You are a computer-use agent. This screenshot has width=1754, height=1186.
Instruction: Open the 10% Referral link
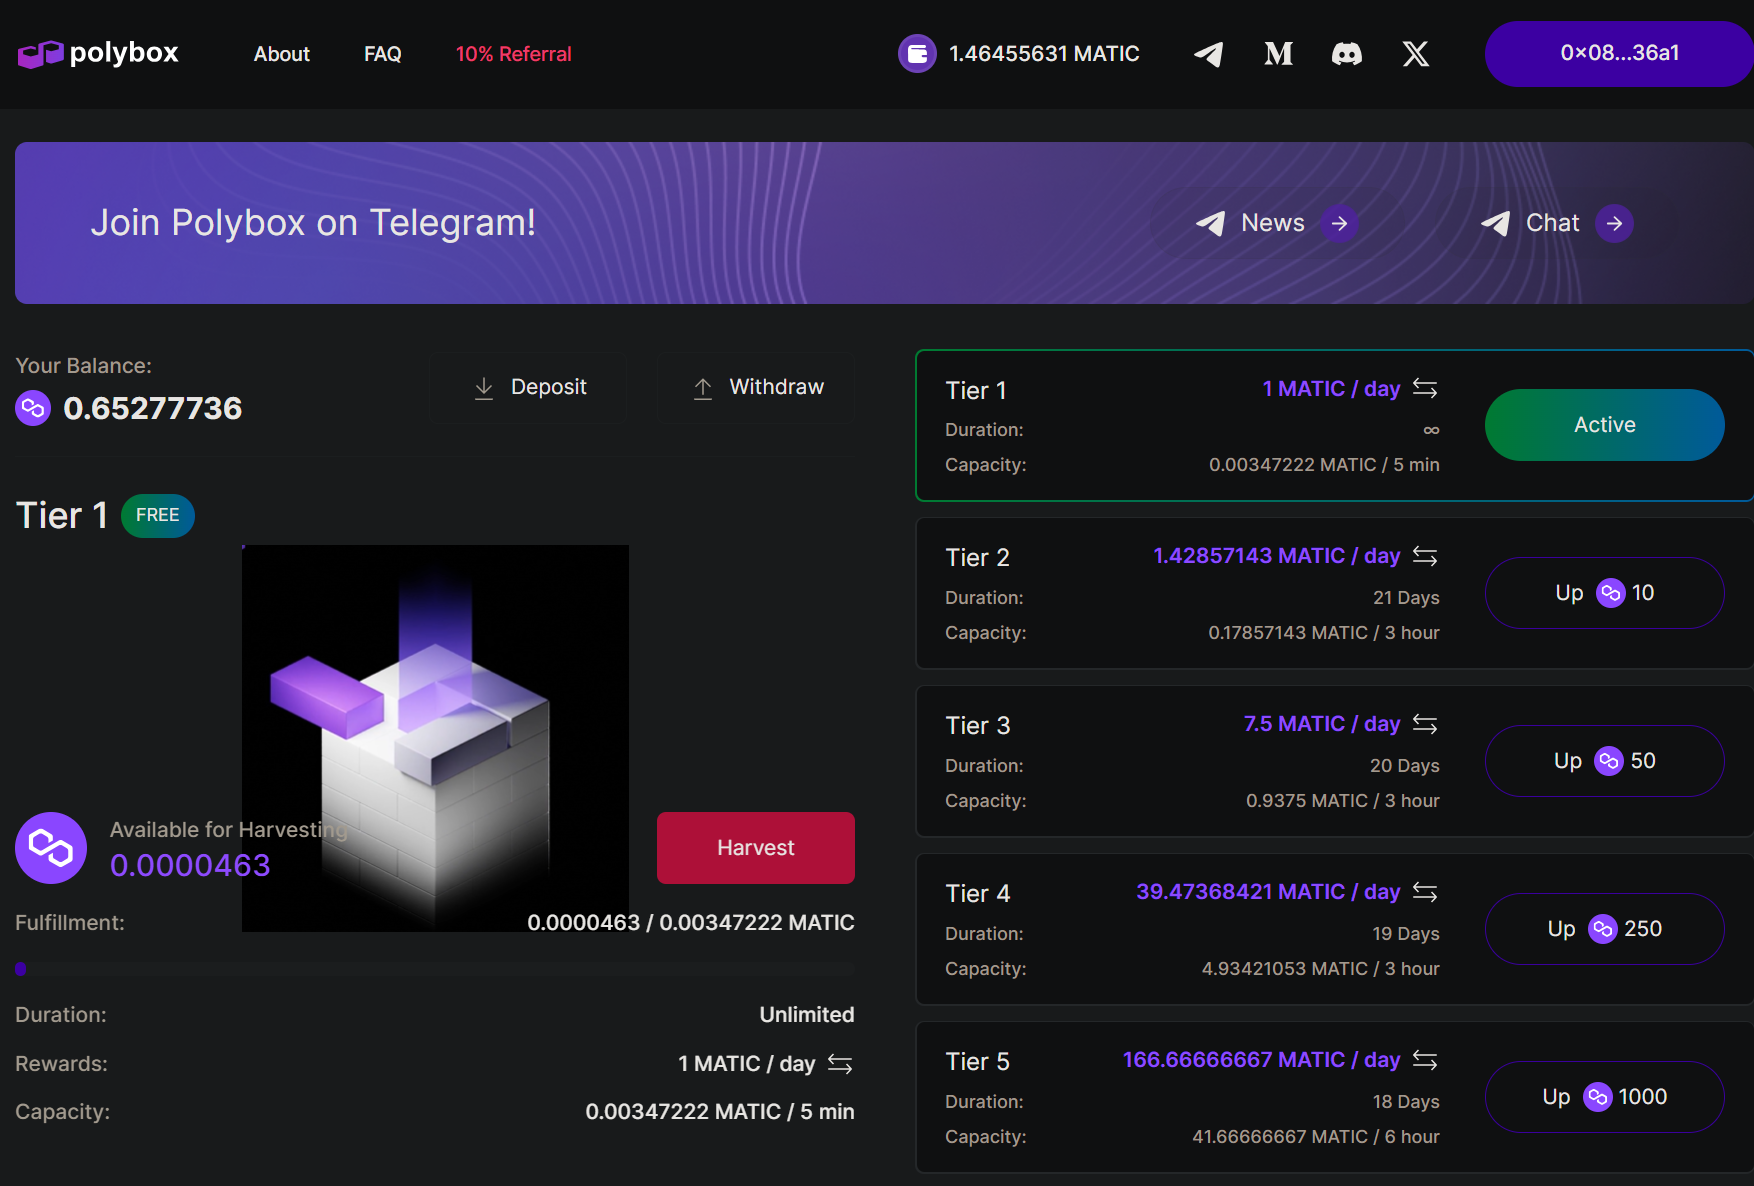514,54
